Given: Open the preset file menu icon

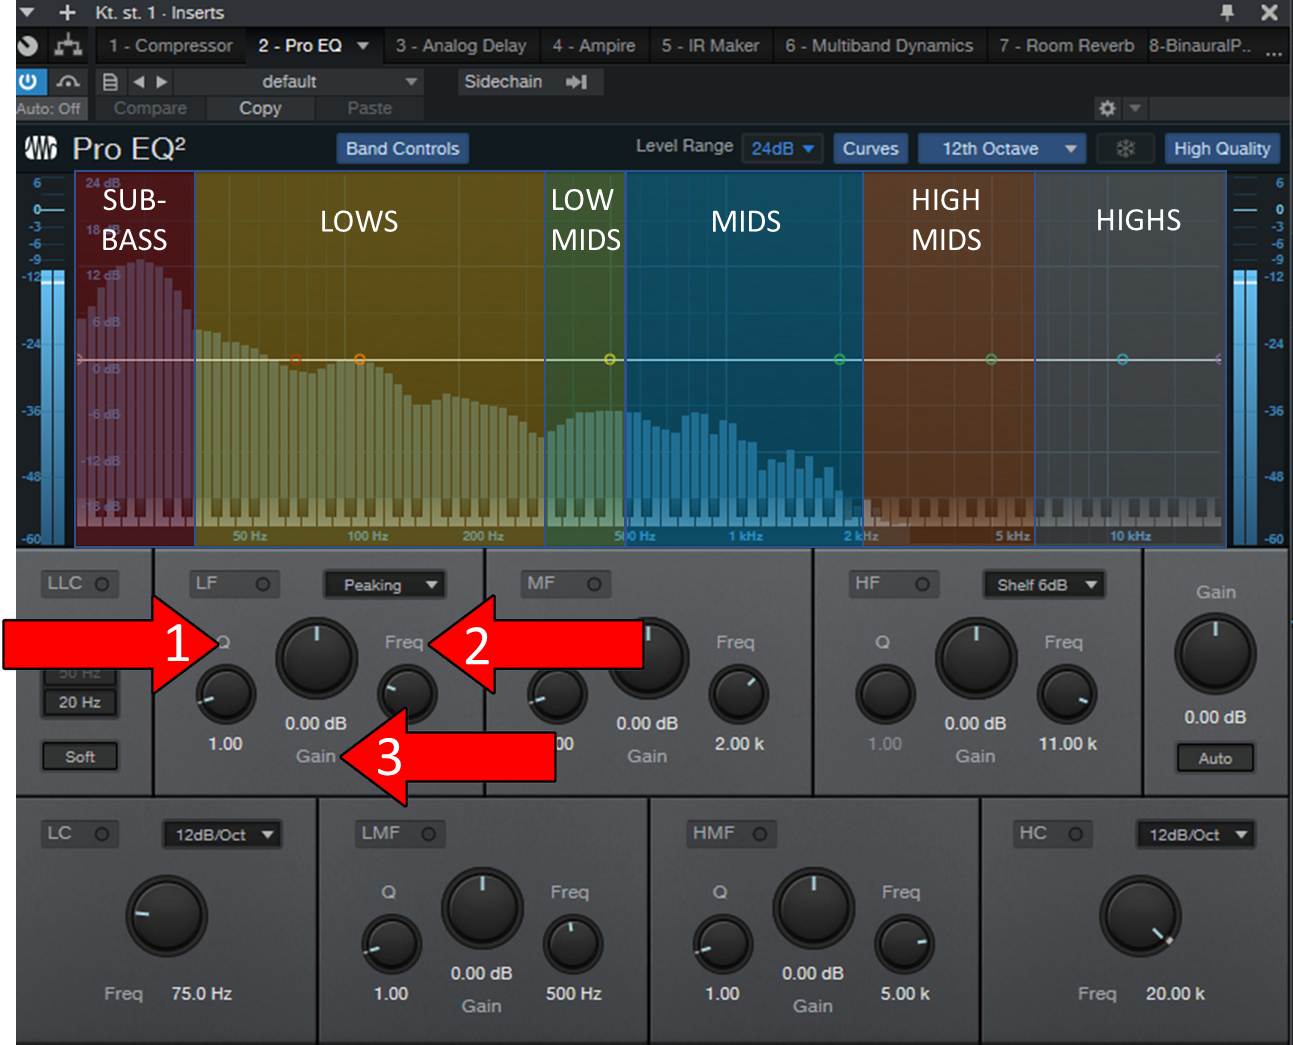Looking at the screenshot, I should [111, 82].
